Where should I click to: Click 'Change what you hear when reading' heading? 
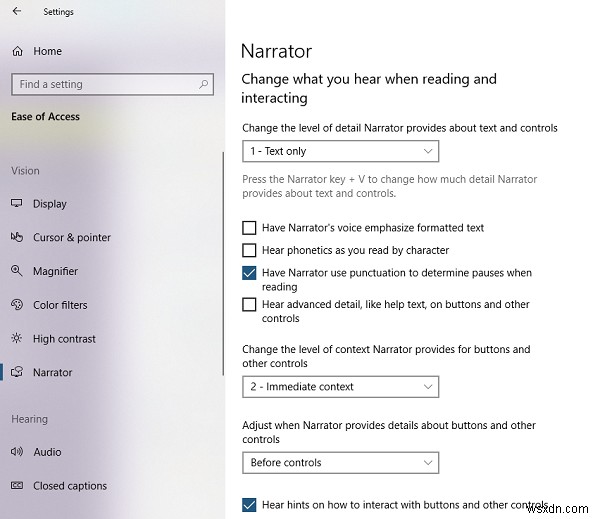[x=369, y=88]
